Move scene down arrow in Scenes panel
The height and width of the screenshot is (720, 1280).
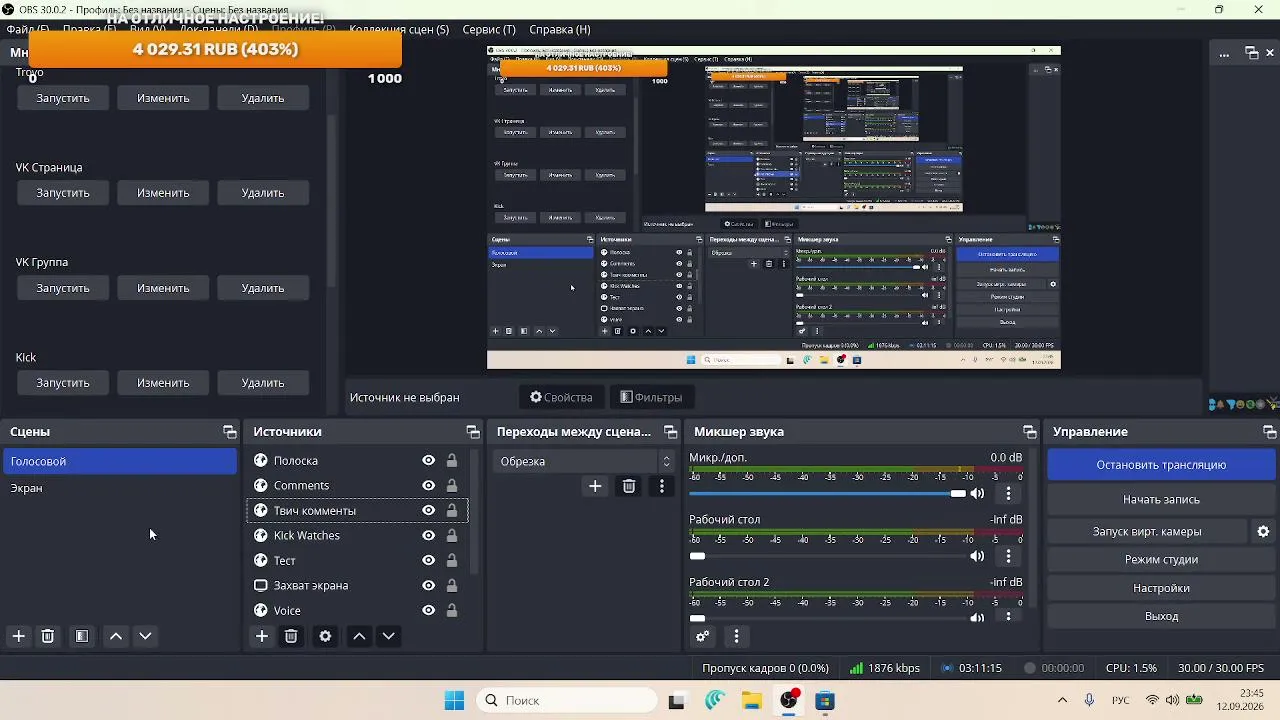[x=145, y=636]
